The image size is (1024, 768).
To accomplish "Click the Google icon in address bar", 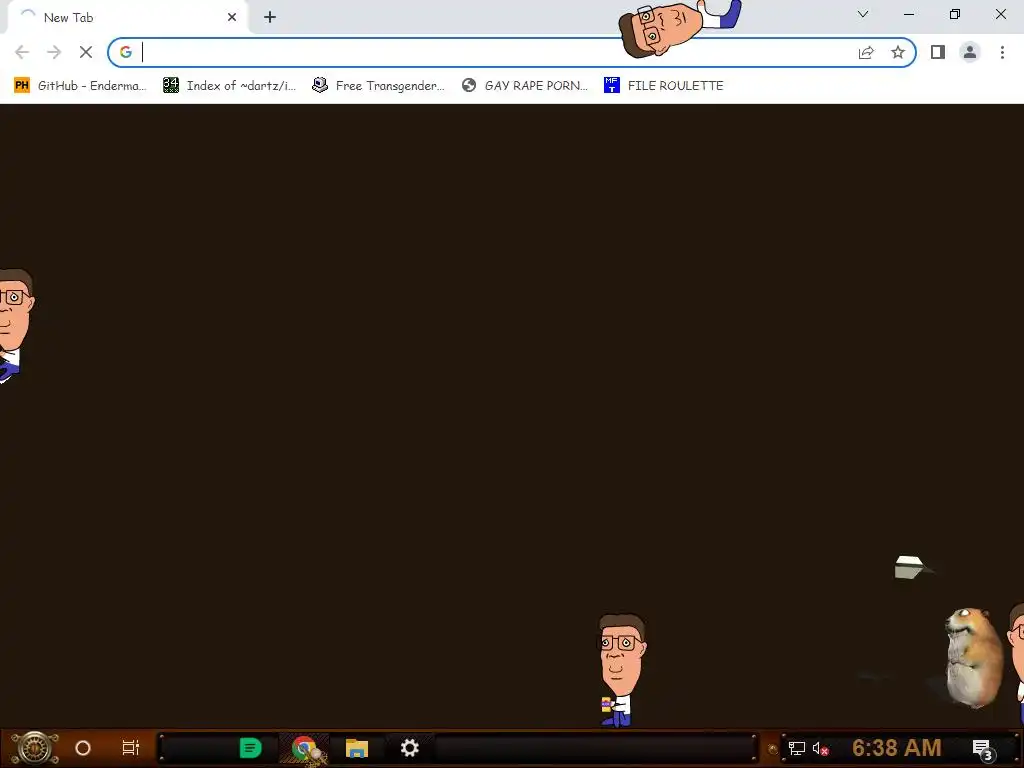I will click(126, 52).
